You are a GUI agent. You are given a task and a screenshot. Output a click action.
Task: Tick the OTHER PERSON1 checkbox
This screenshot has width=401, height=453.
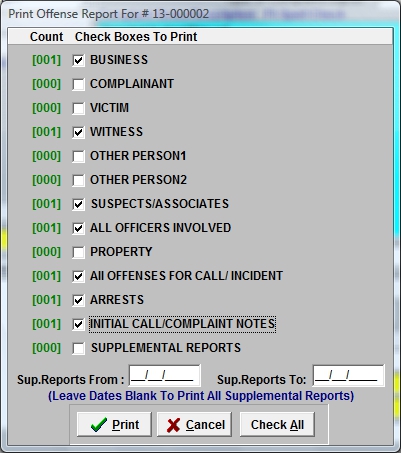point(78,156)
